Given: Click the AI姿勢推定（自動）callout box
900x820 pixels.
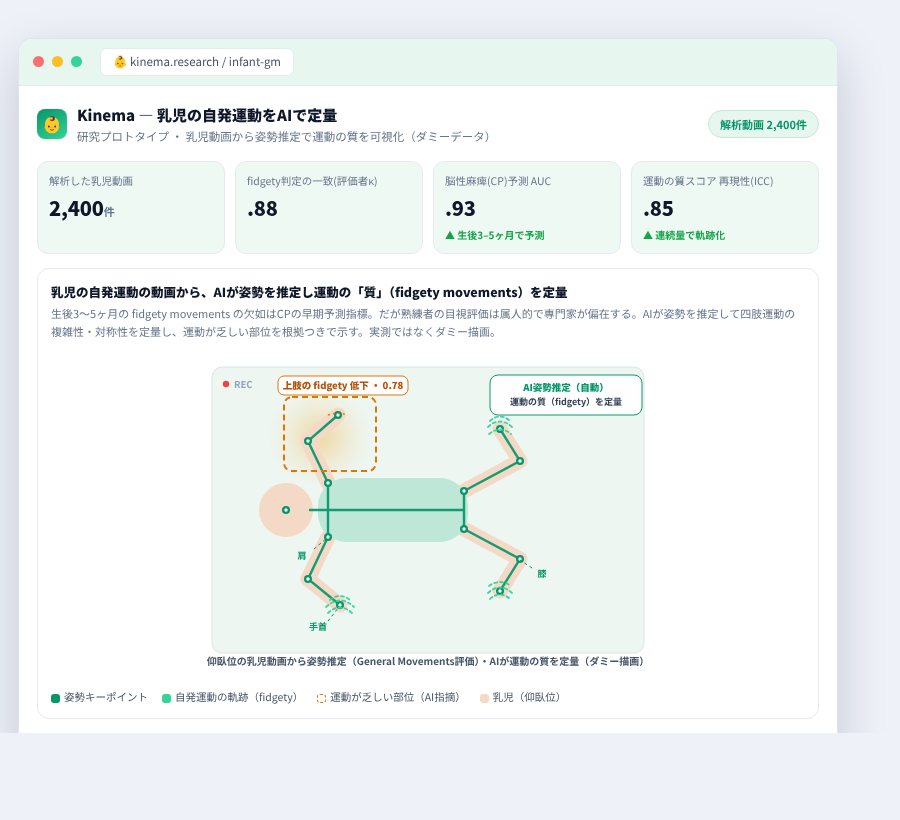Looking at the screenshot, I should click(x=565, y=395).
